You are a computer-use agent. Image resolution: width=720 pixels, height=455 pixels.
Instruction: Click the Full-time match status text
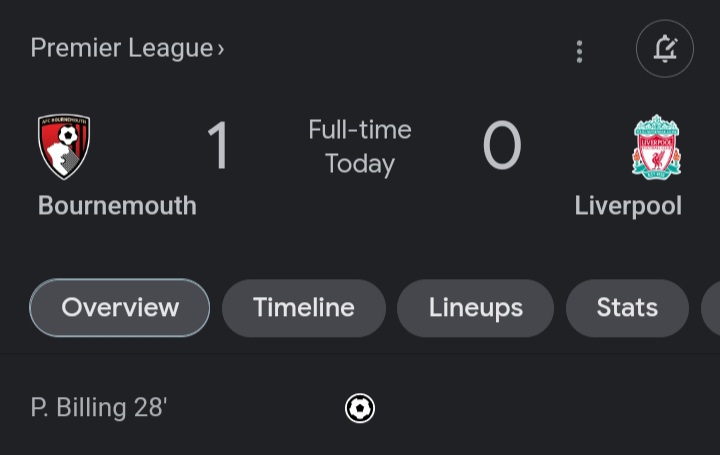[360, 130]
